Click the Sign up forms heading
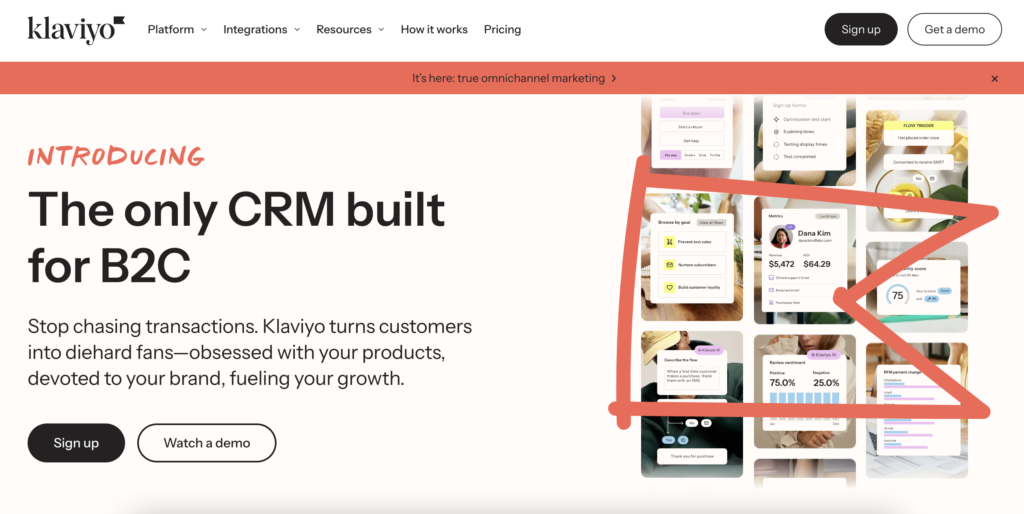The image size is (1024, 514). (790, 105)
